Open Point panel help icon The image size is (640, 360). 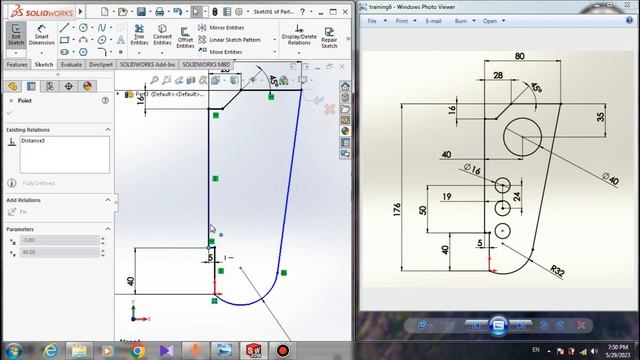[105, 100]
